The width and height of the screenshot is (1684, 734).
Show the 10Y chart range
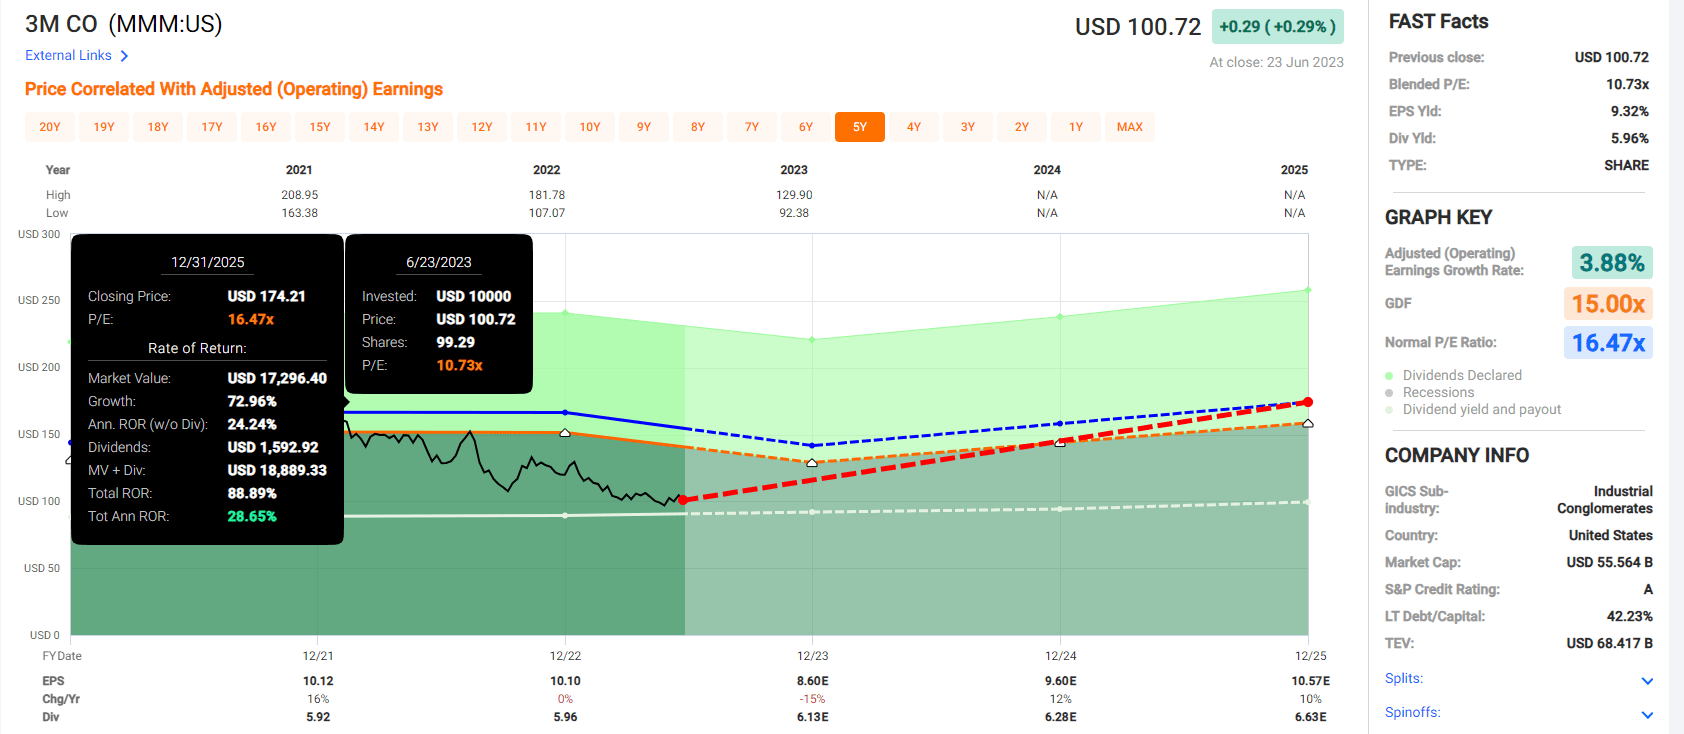point(590,127)
